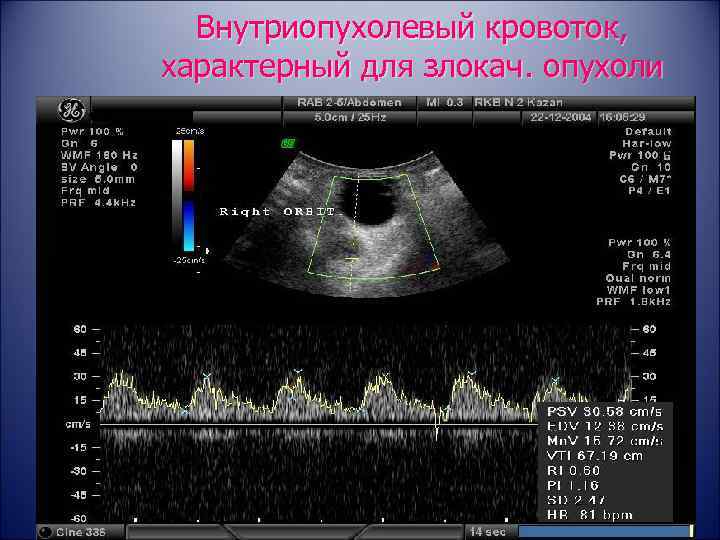Click the 'Har-low' harmonic setting
Viewport: 720px width, 540px height.
point(647,143)
